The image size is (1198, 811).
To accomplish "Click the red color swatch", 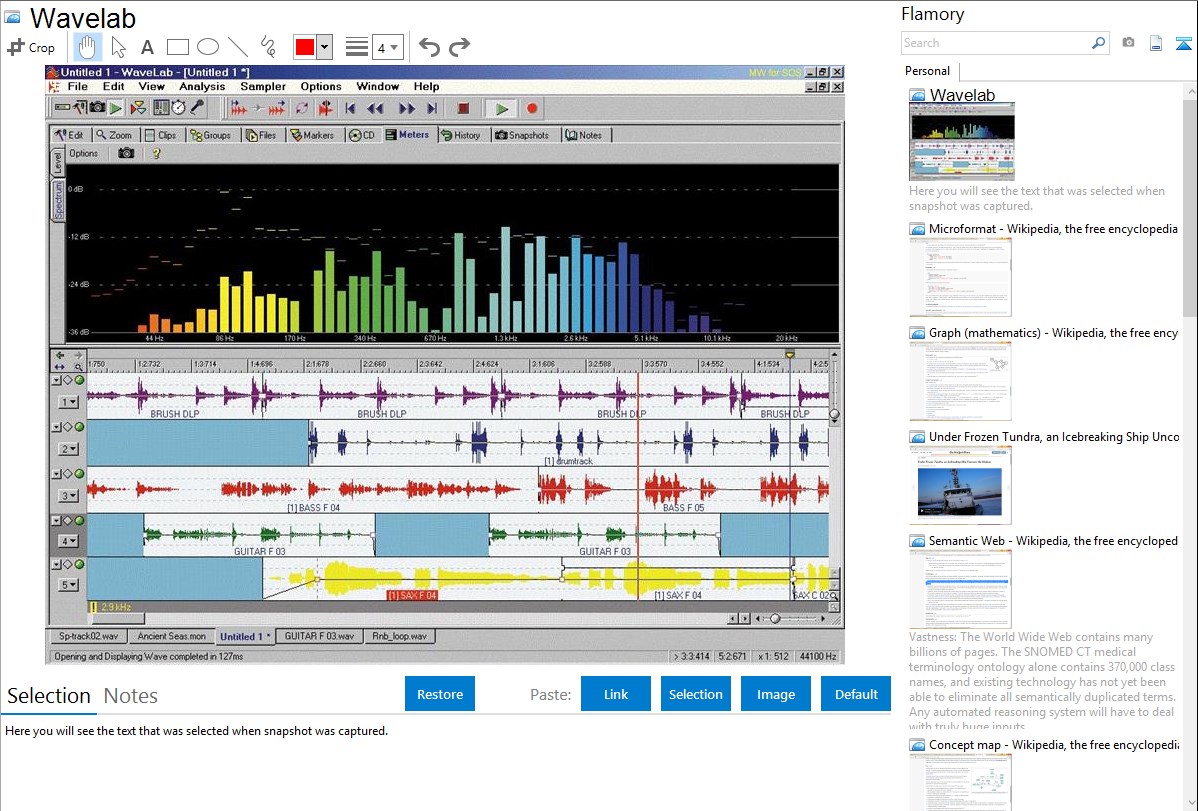I will pyautogui.click(x=305, y=47).
